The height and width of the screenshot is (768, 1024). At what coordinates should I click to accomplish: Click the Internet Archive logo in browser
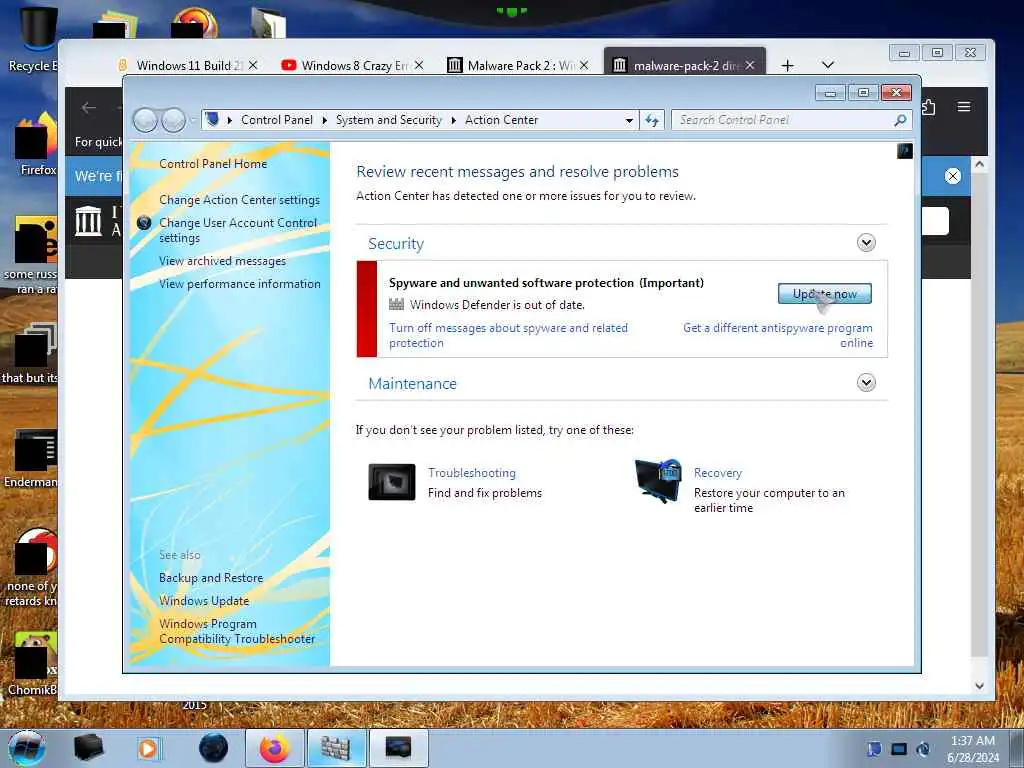[x=88, y=221]
